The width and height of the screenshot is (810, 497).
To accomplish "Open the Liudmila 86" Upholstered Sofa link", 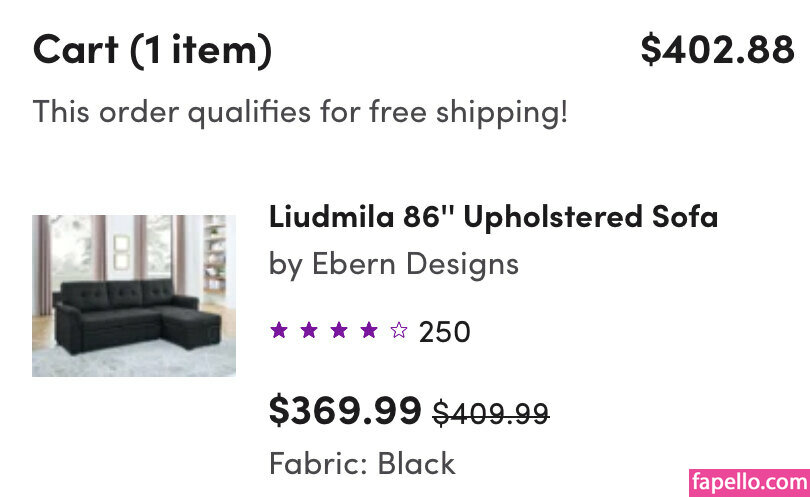I will point(493,216).
